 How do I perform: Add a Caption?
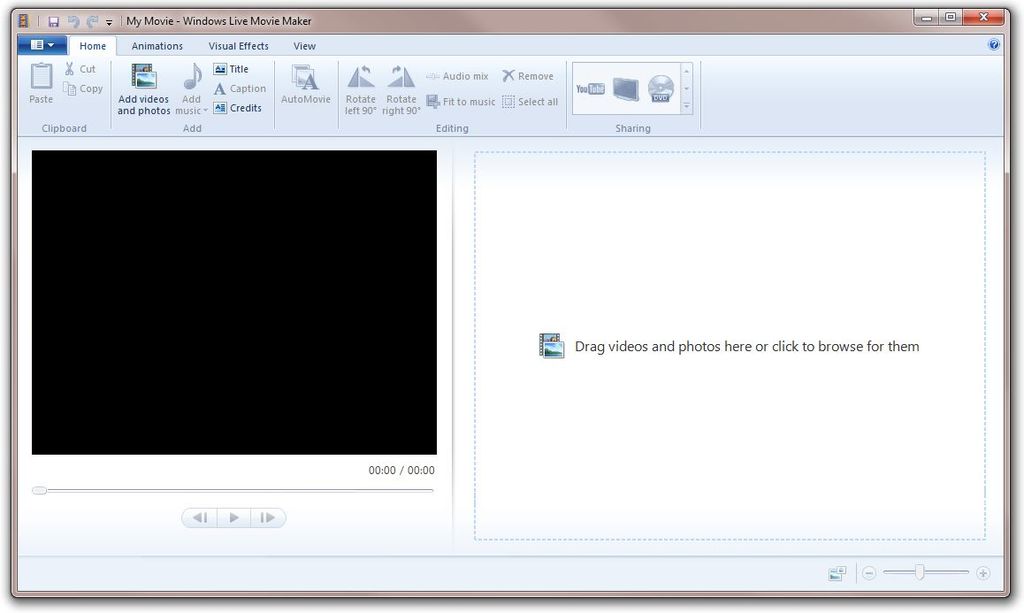(x=240, y=88)
